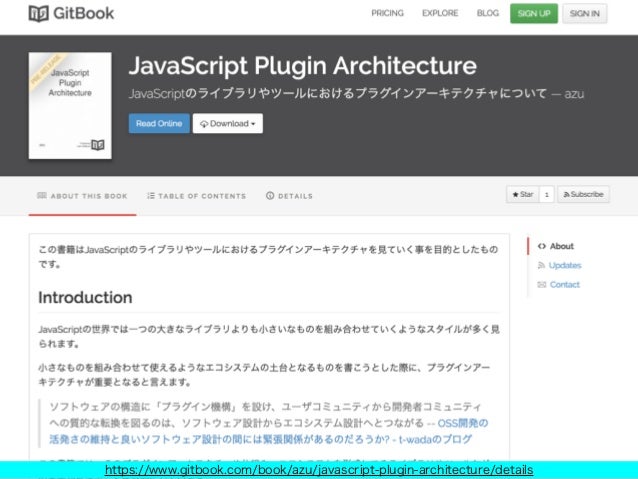The width and height of the screenshot is (638, 479).
Task: Click the SIGN IN button
Action: 585,13
